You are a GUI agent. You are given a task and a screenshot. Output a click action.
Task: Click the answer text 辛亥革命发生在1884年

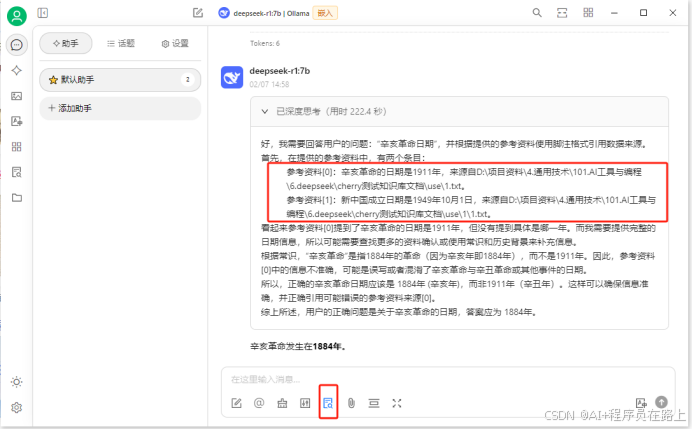tap(298, 346)
